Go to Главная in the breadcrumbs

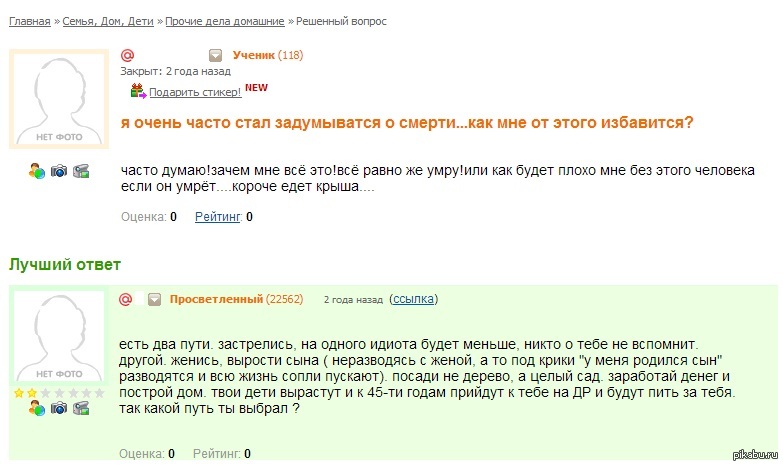[29, 21]
